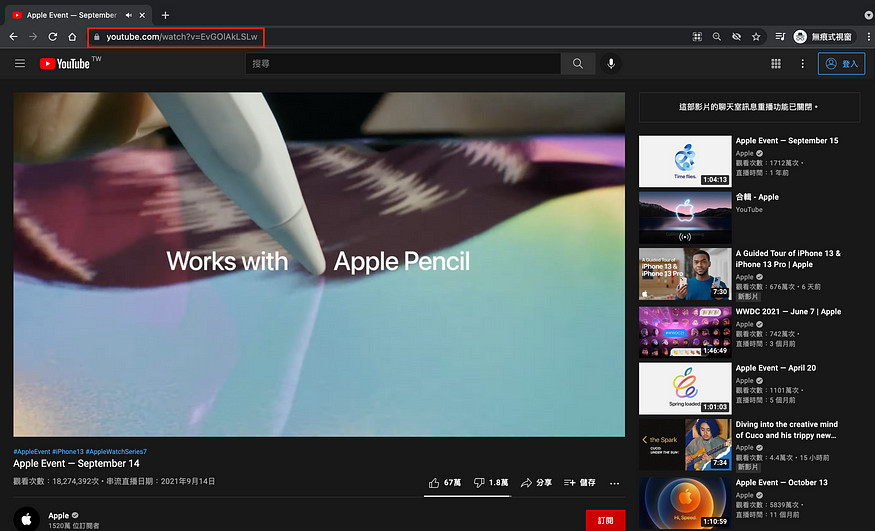This screenshot has height=531, width=875.
Task: Open the #AppleWatchSeries7 hashtag link
Action: 116,452
